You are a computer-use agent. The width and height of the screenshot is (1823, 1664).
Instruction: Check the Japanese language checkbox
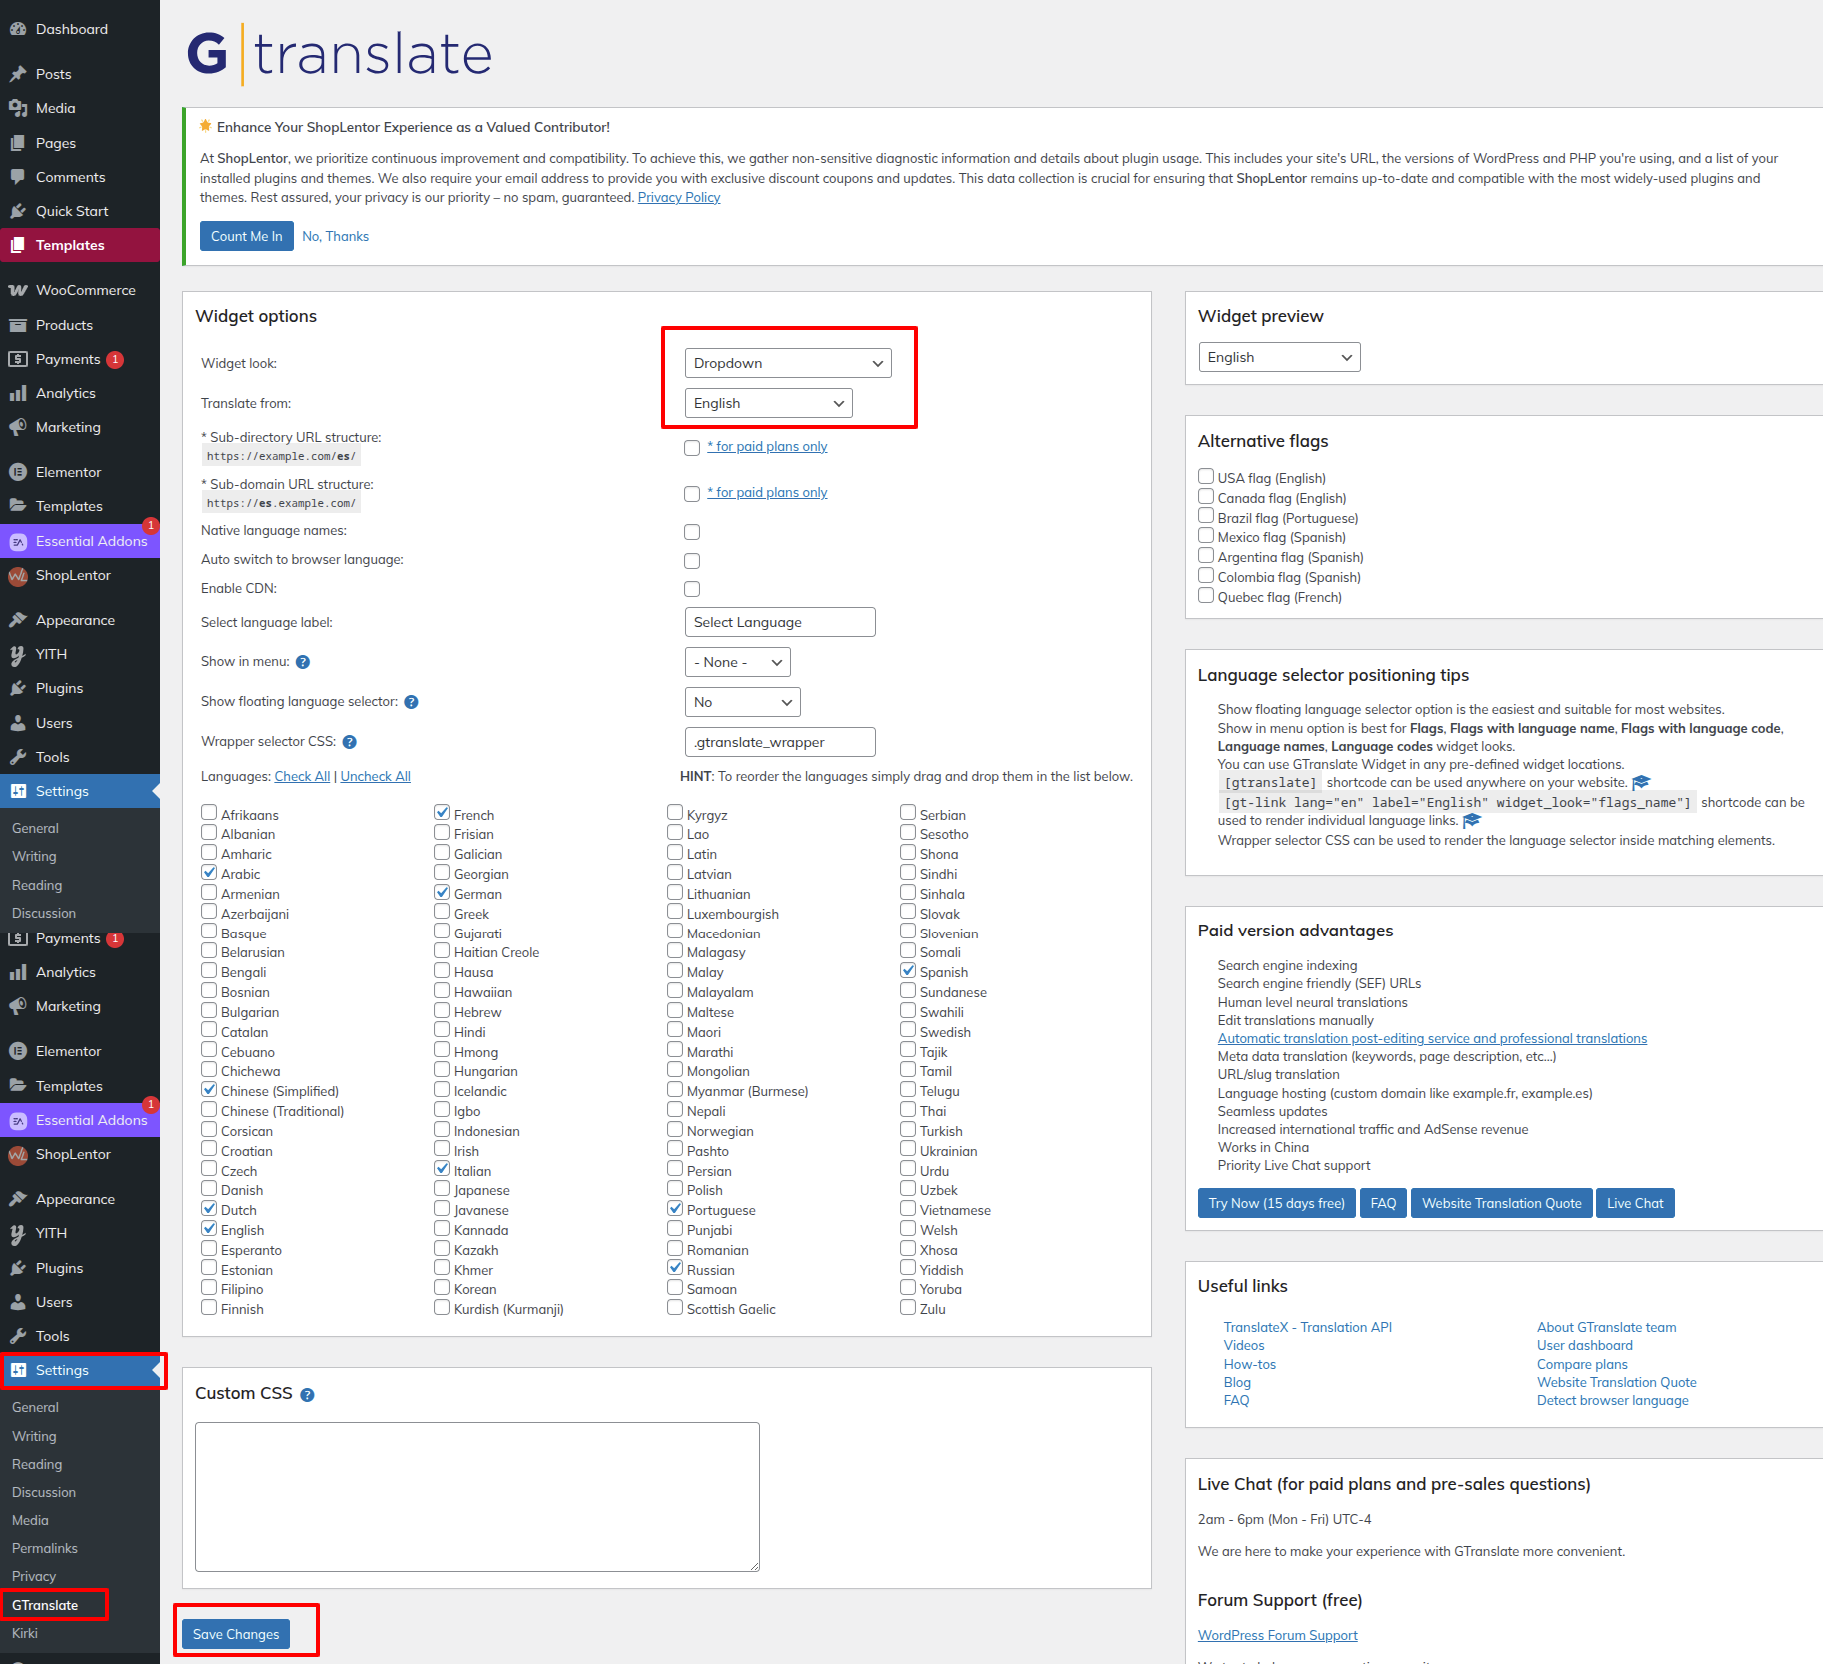(x=442, y=1189)
